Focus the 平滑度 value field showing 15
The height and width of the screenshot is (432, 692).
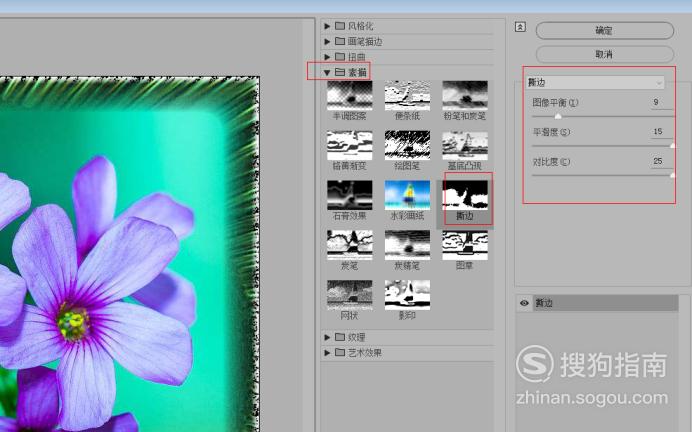coord(661,132)
